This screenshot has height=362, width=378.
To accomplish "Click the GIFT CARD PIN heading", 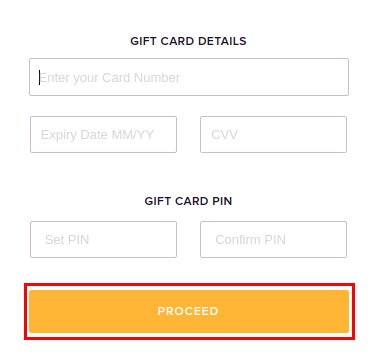I will (188, 201).
